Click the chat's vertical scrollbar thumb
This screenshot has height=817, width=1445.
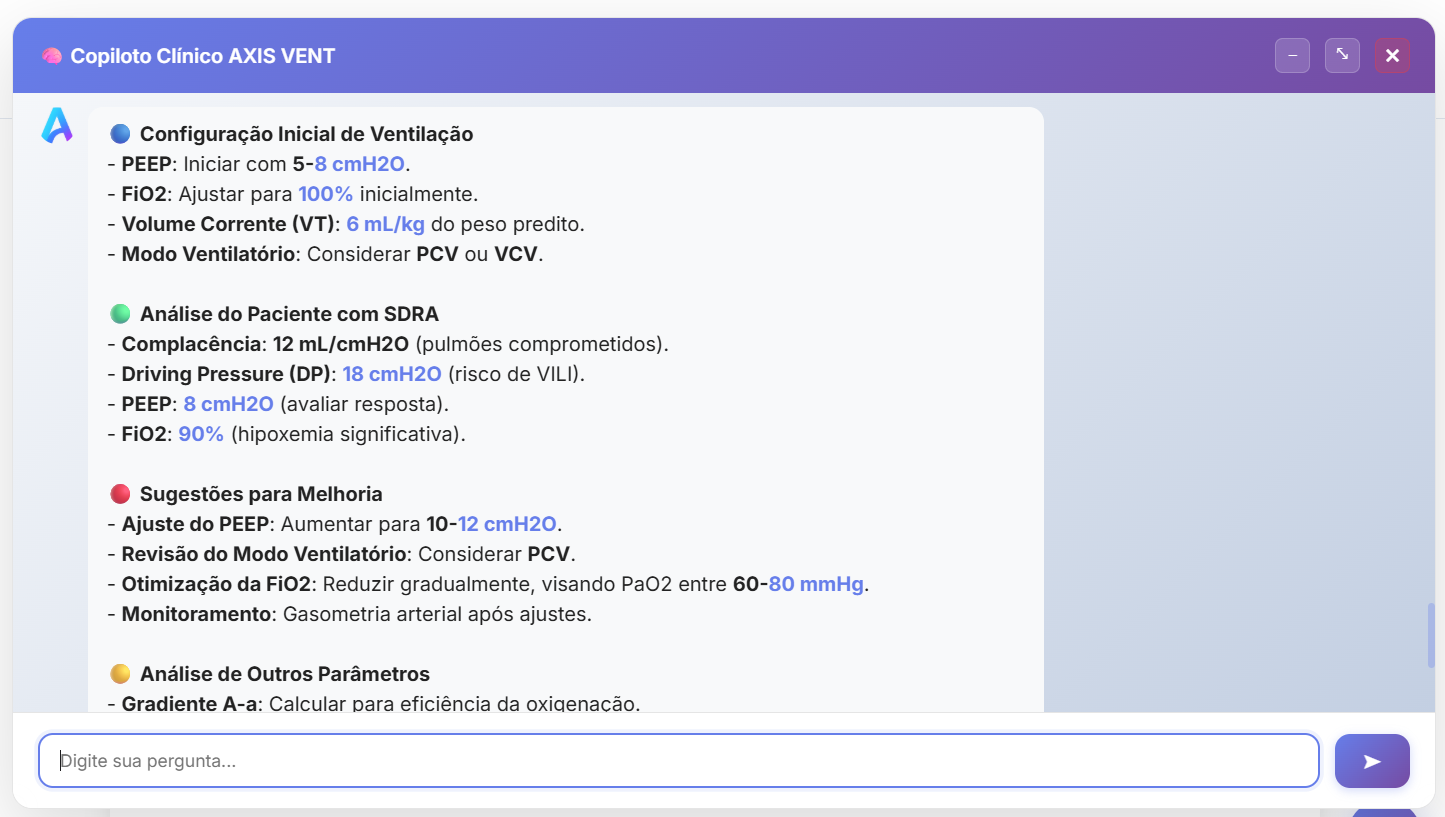(x=1431, y=635)
